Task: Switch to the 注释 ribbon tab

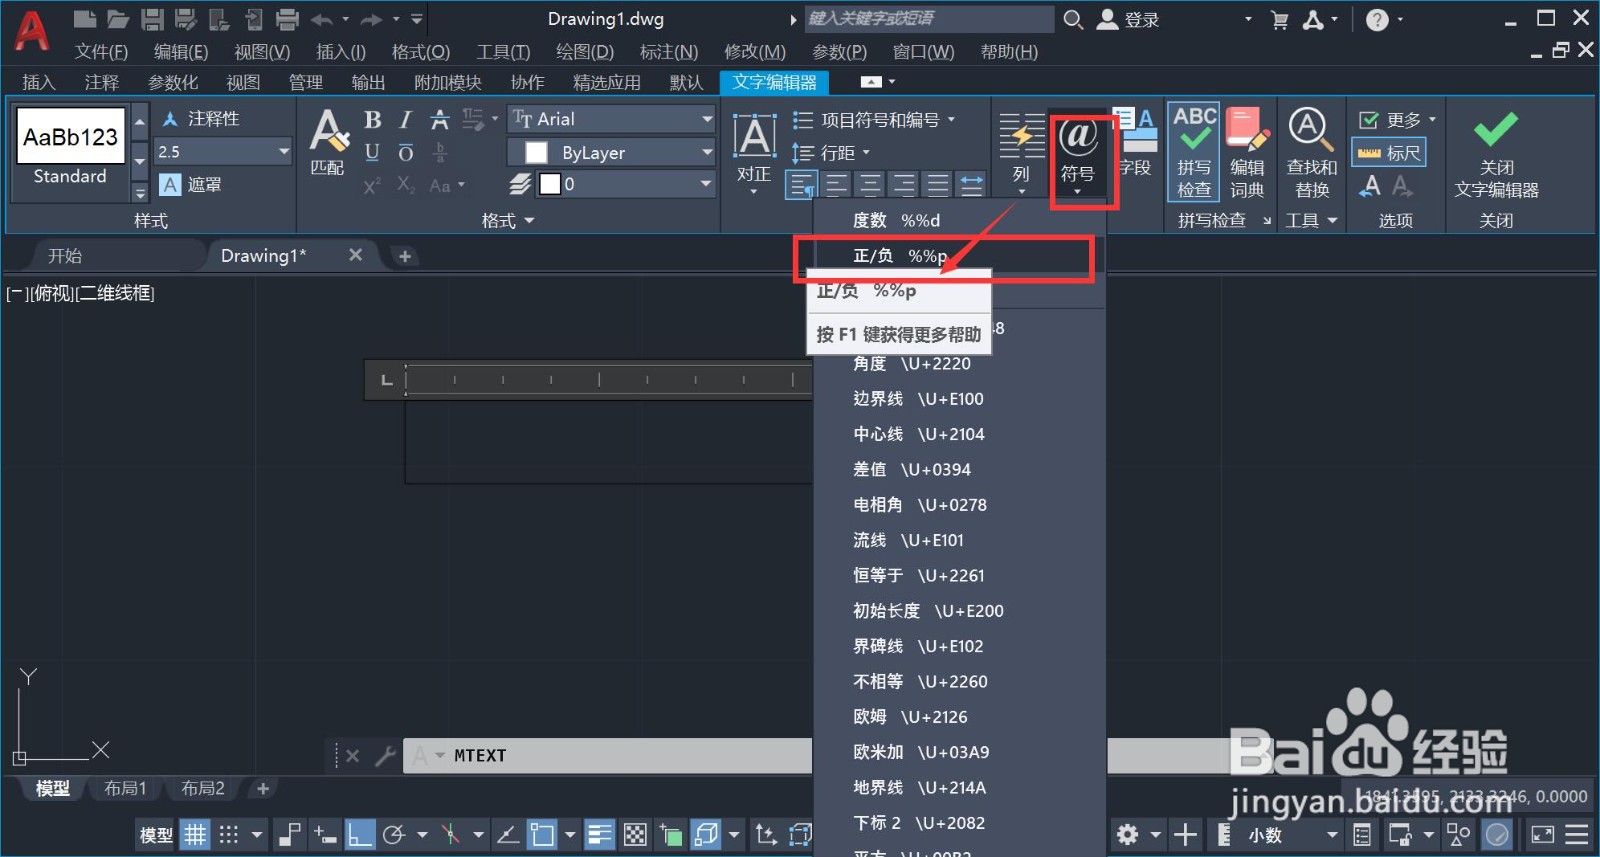Action: [x=102, y=82]
